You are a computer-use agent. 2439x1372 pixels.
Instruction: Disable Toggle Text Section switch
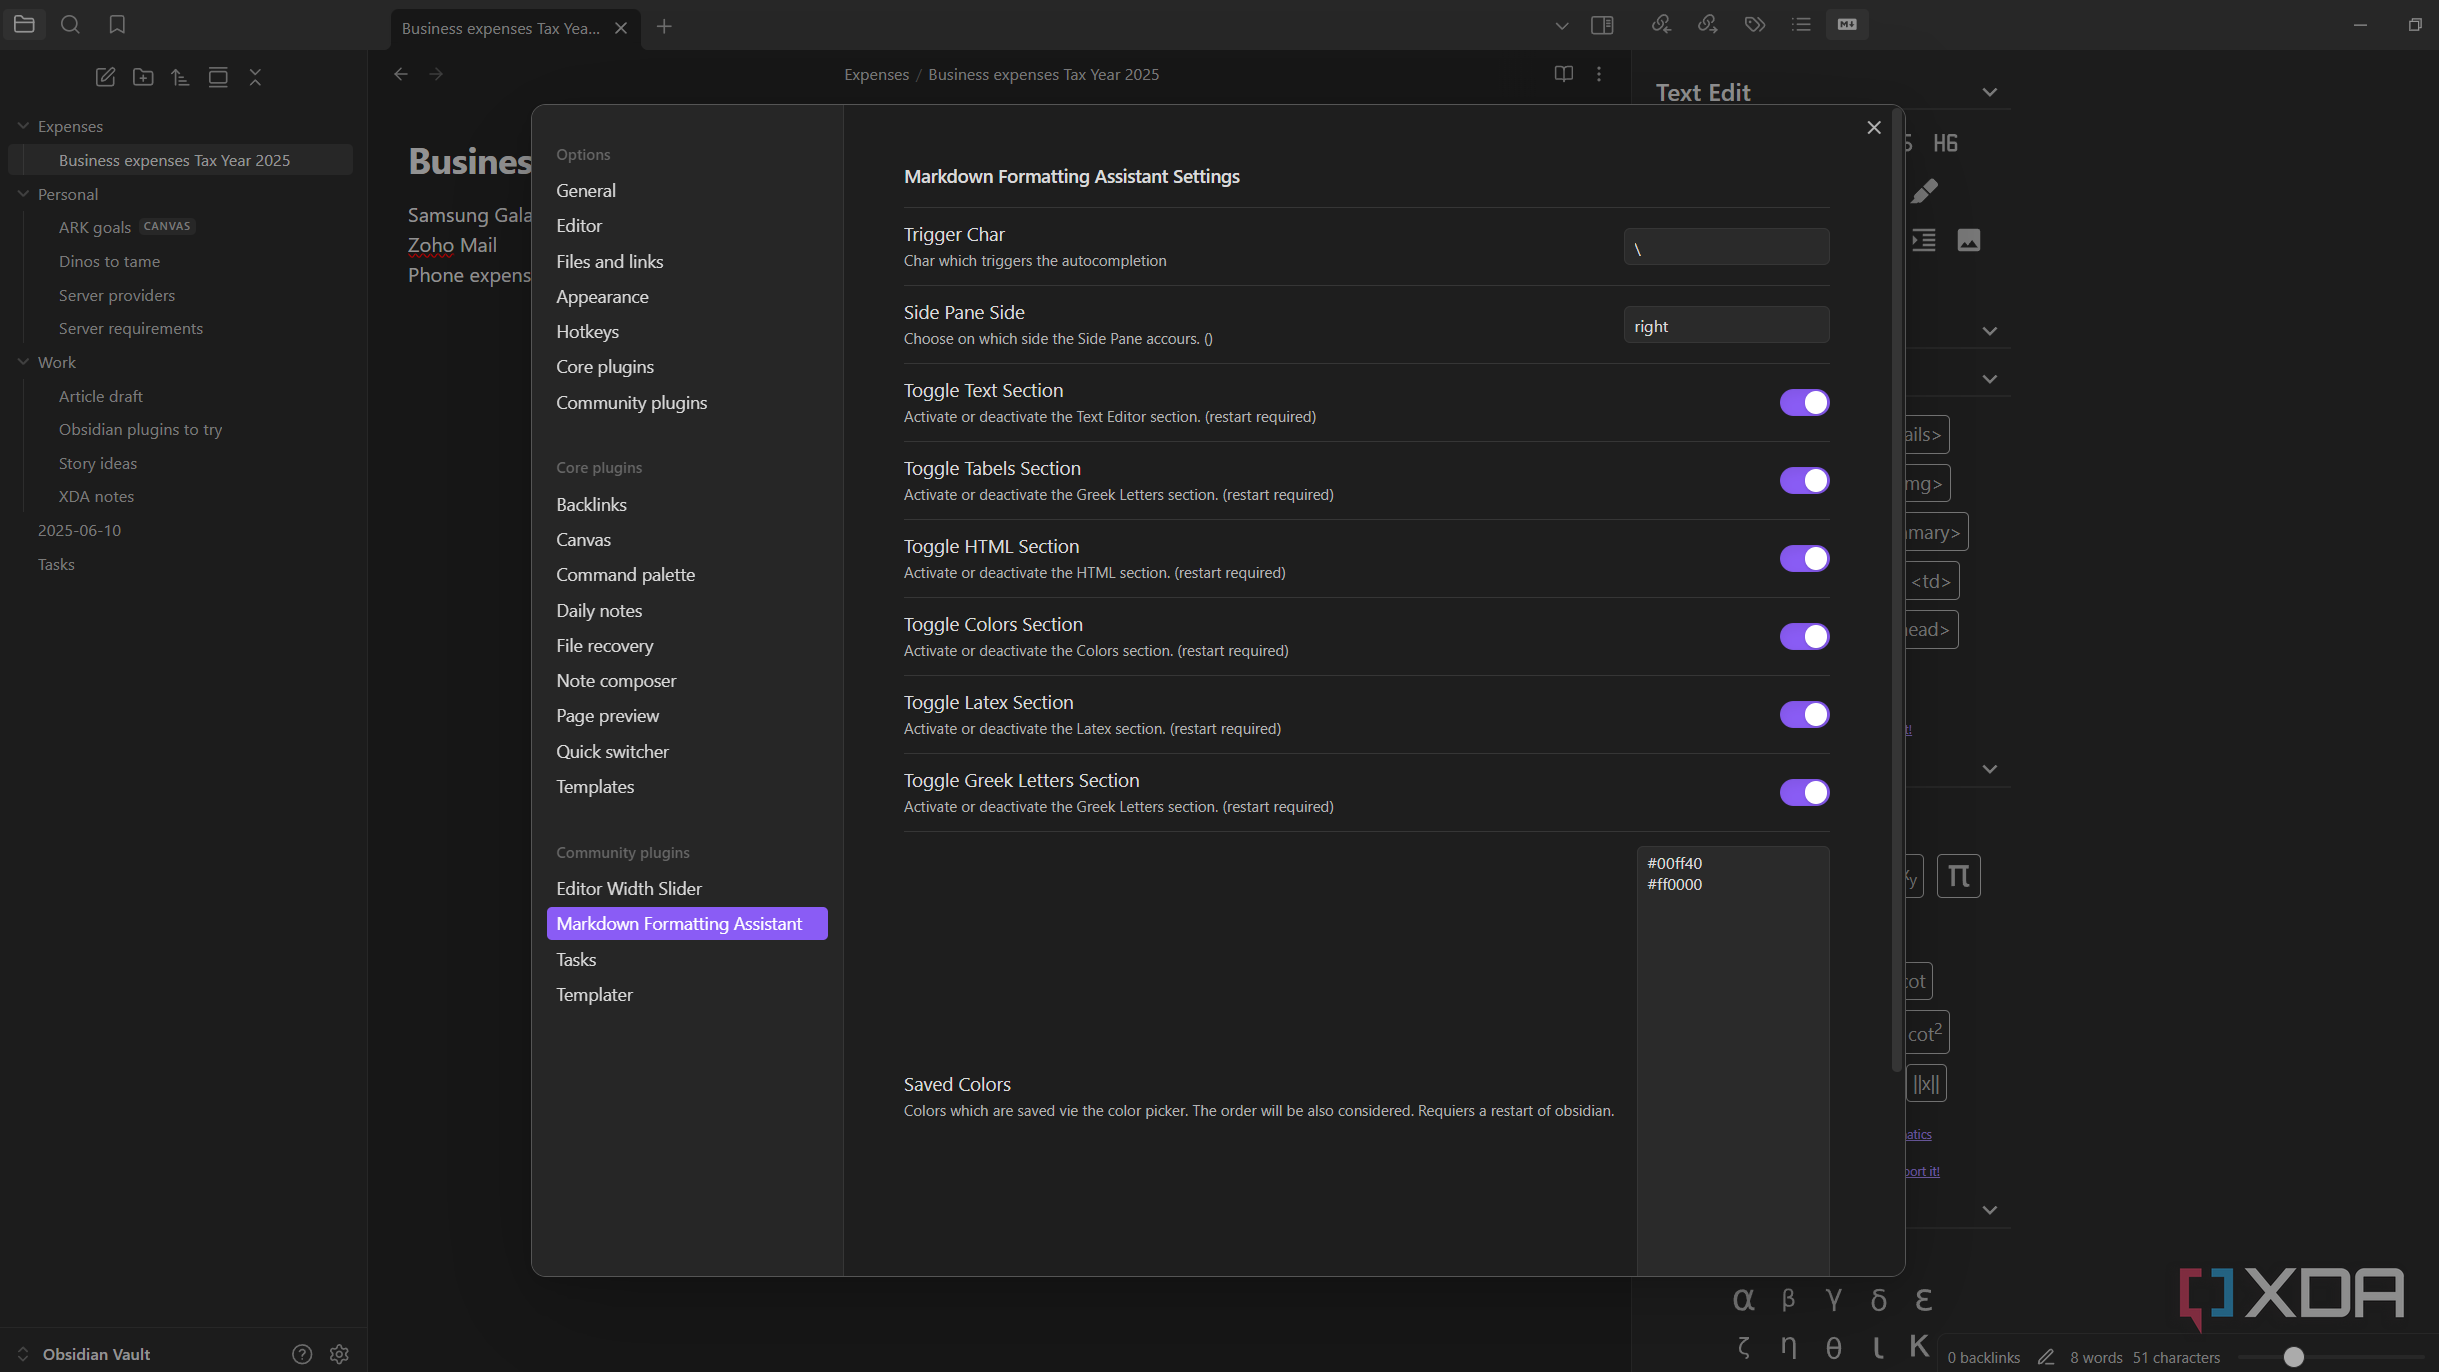pos(1804,402)
